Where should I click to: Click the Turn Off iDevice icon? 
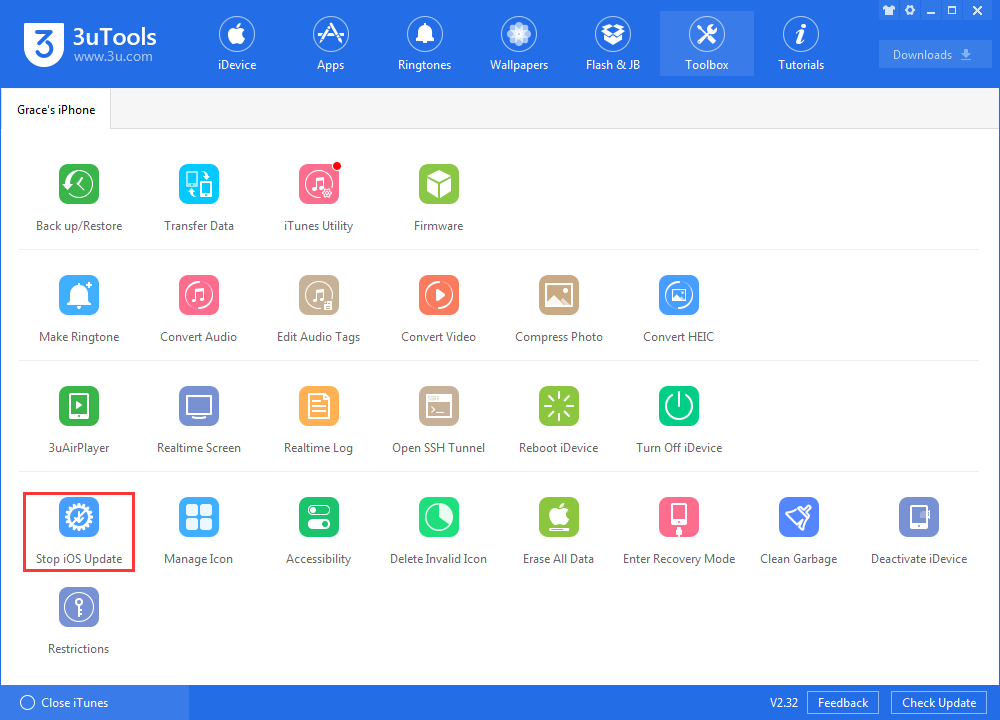point(679,406)
